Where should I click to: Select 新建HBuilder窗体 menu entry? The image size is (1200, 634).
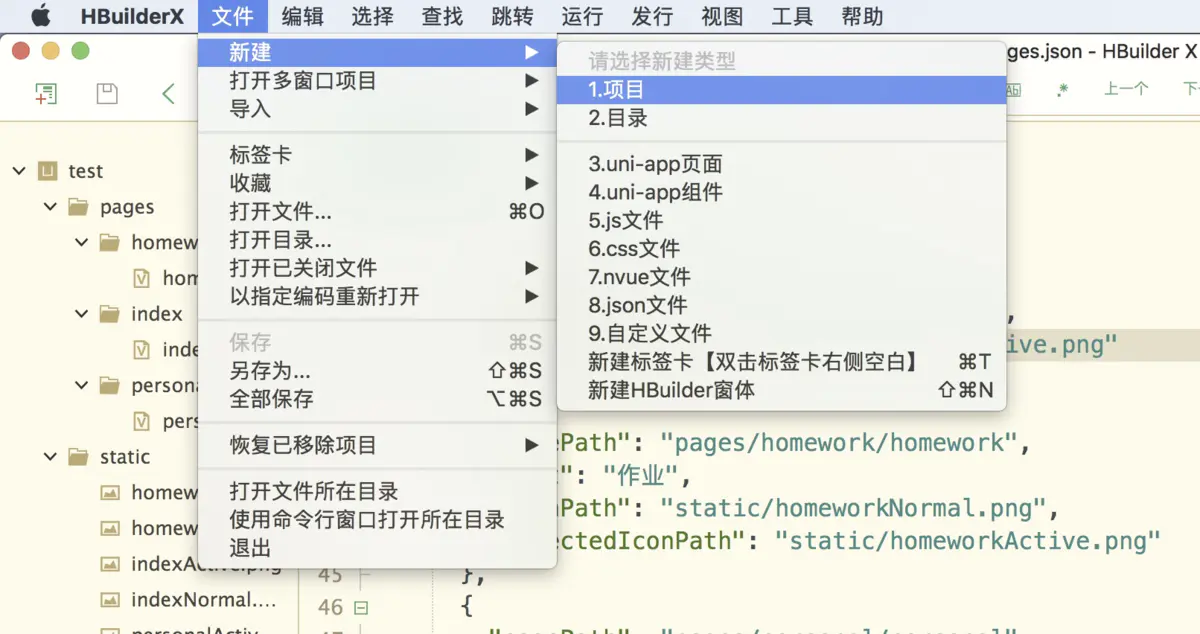click(781, 390)
